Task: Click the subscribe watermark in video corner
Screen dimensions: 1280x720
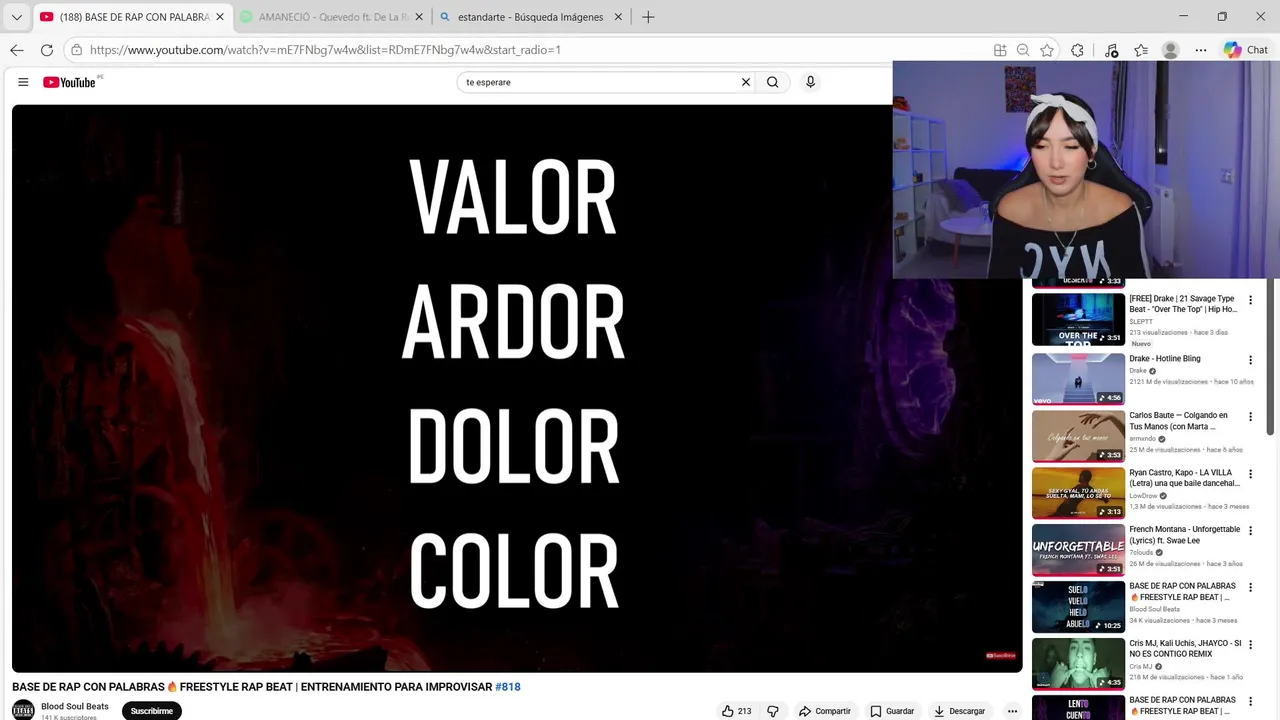Action: [1001, 656]
